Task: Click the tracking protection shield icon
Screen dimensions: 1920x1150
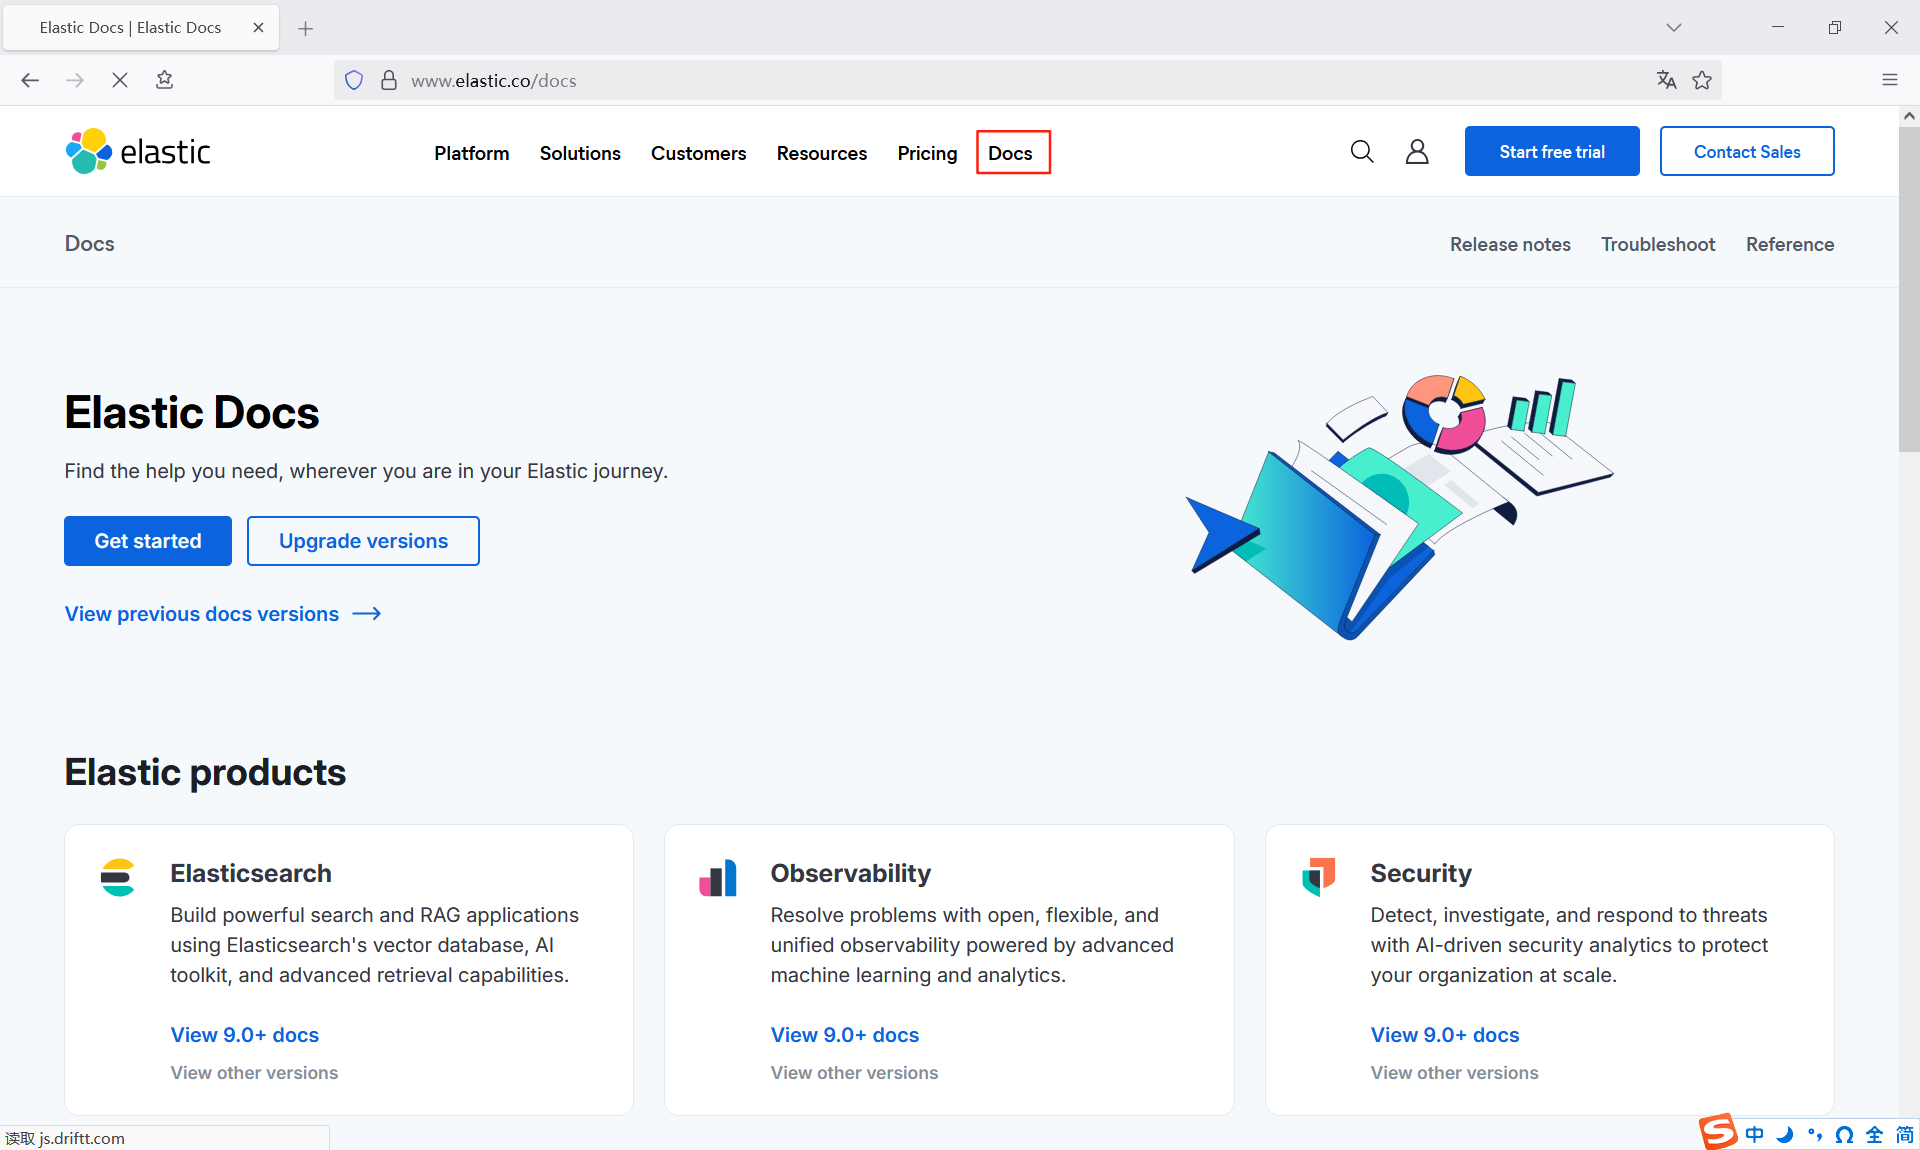Action: 354,80
